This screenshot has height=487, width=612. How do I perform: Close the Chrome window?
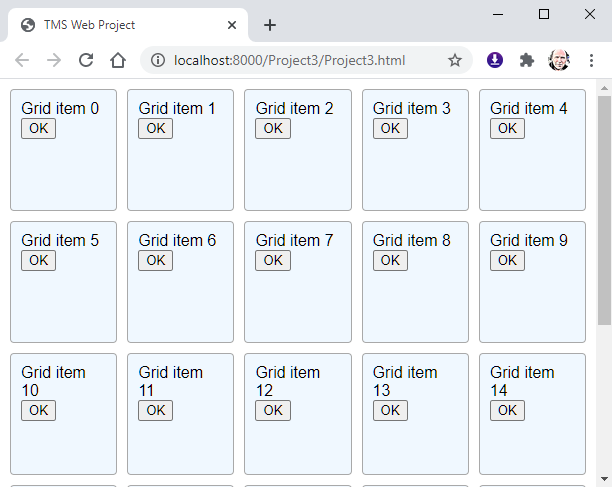(x=590, y=14)
